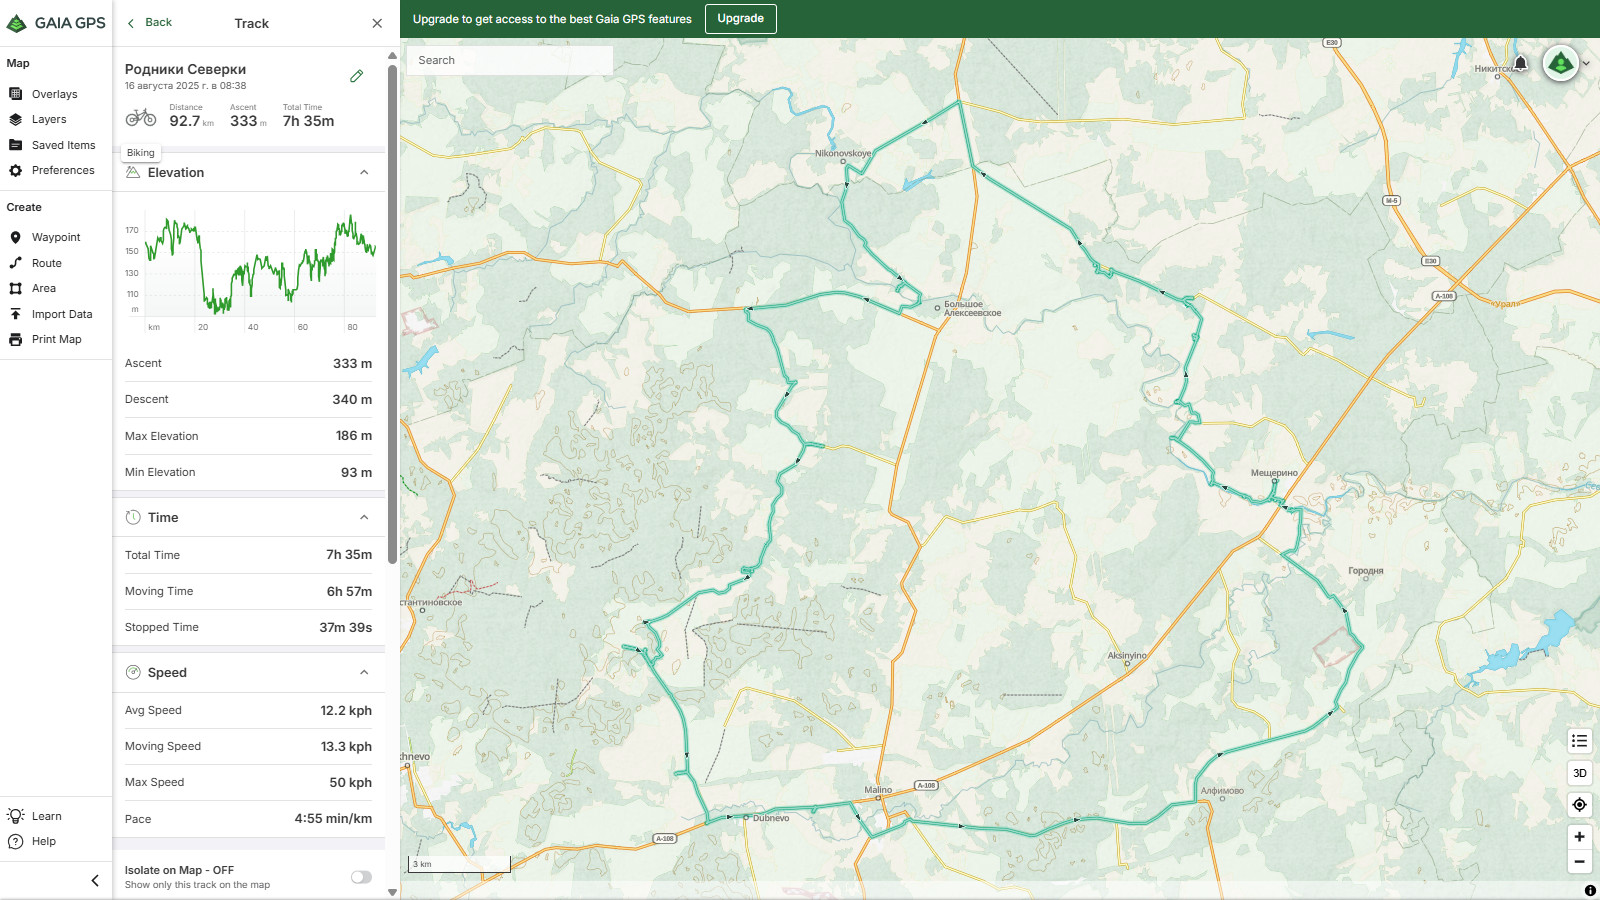Screen dimensions: 1600x900
Task: Collapse the Time section
Action: (364, 517)
